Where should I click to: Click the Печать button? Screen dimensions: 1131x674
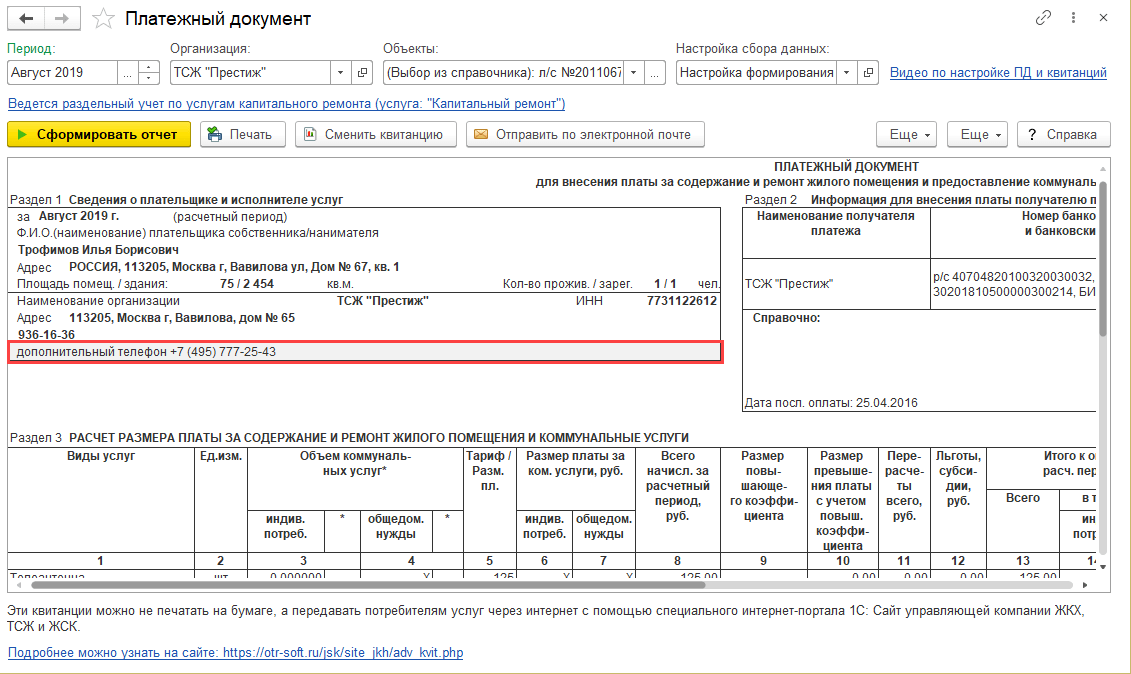pyautogui.click(x=242, y=134)
